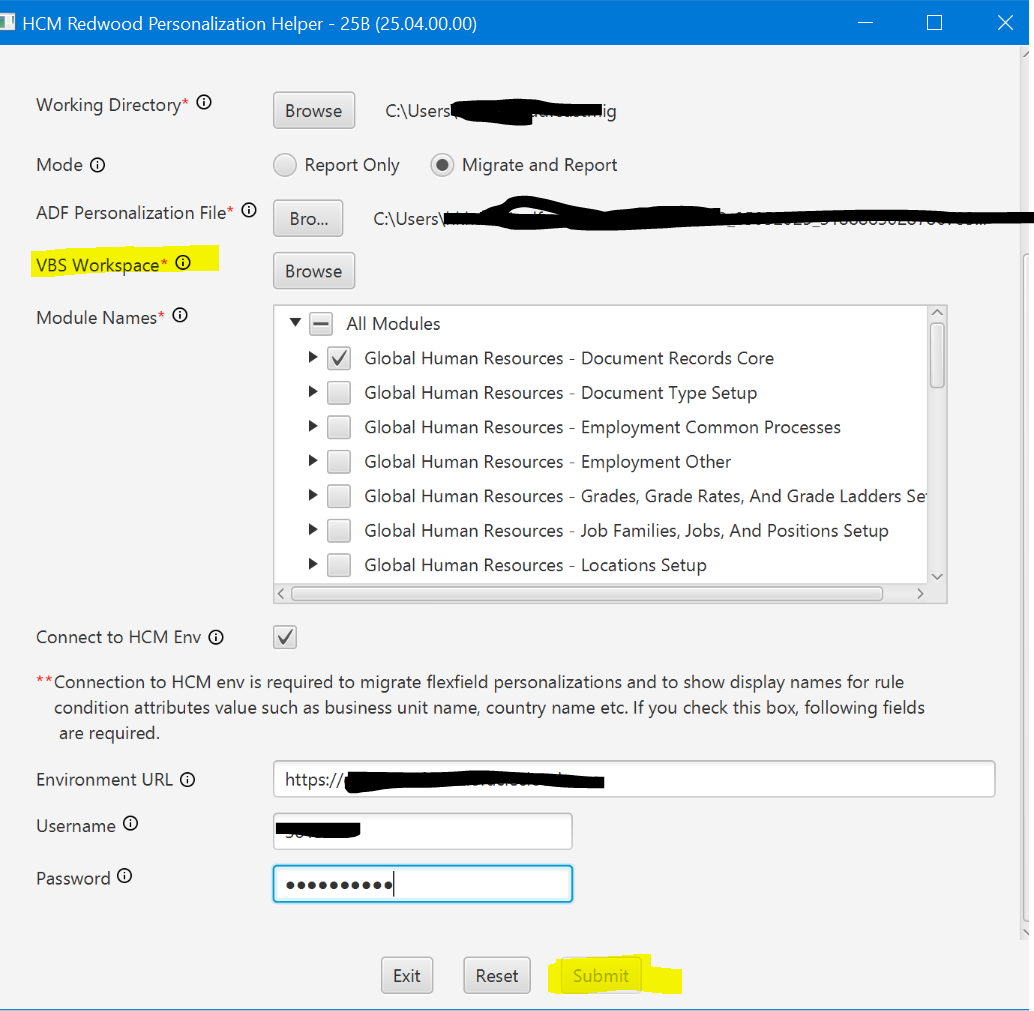
Task: Click the Reset button
Action: (x=497, y=975)
